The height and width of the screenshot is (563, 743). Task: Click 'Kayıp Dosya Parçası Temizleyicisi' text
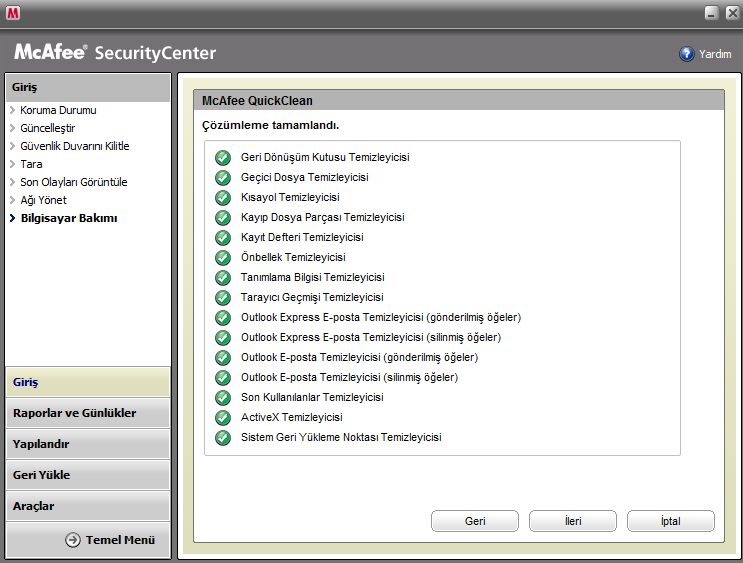(x=323, y=217)
